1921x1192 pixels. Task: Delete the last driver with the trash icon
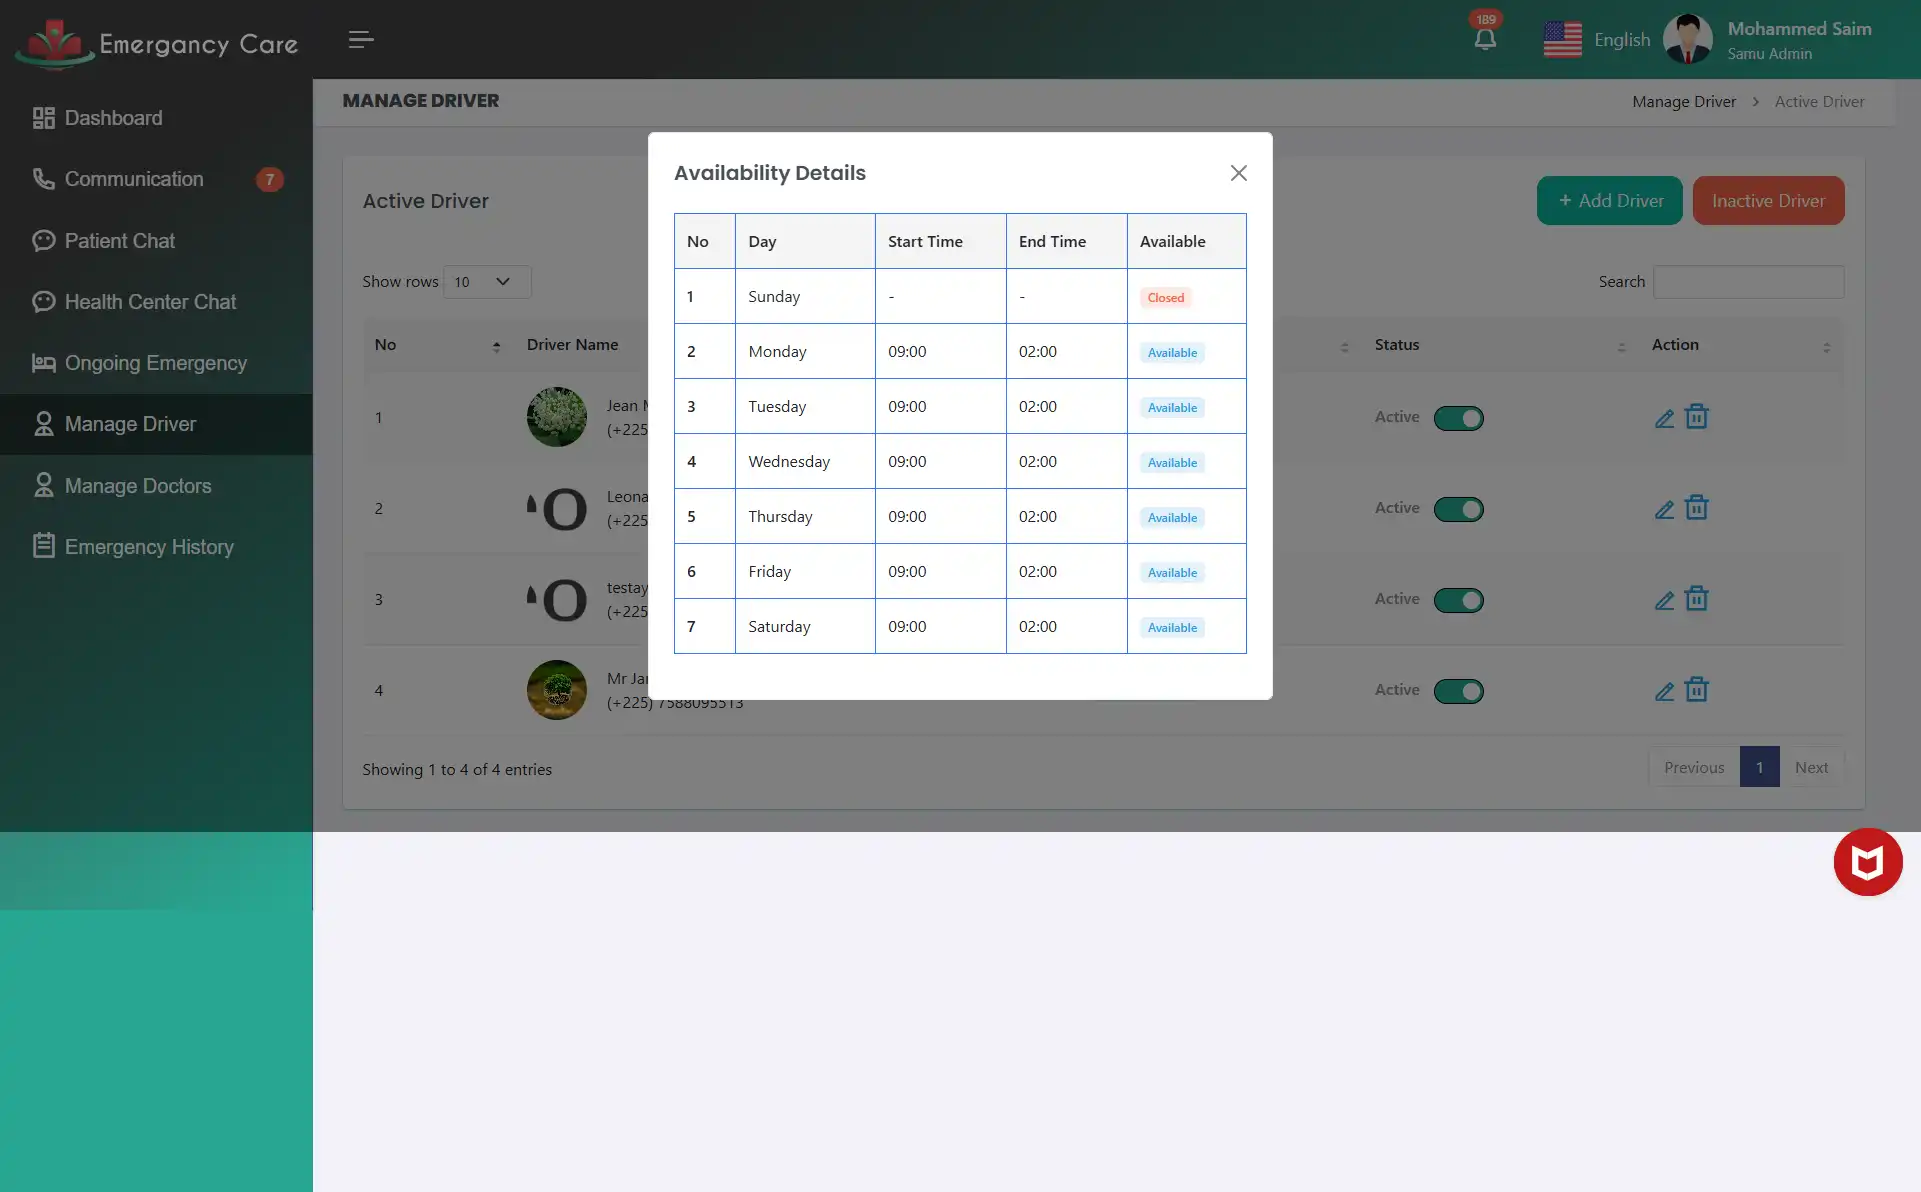pyautogui.click(x=1696, y=689)
